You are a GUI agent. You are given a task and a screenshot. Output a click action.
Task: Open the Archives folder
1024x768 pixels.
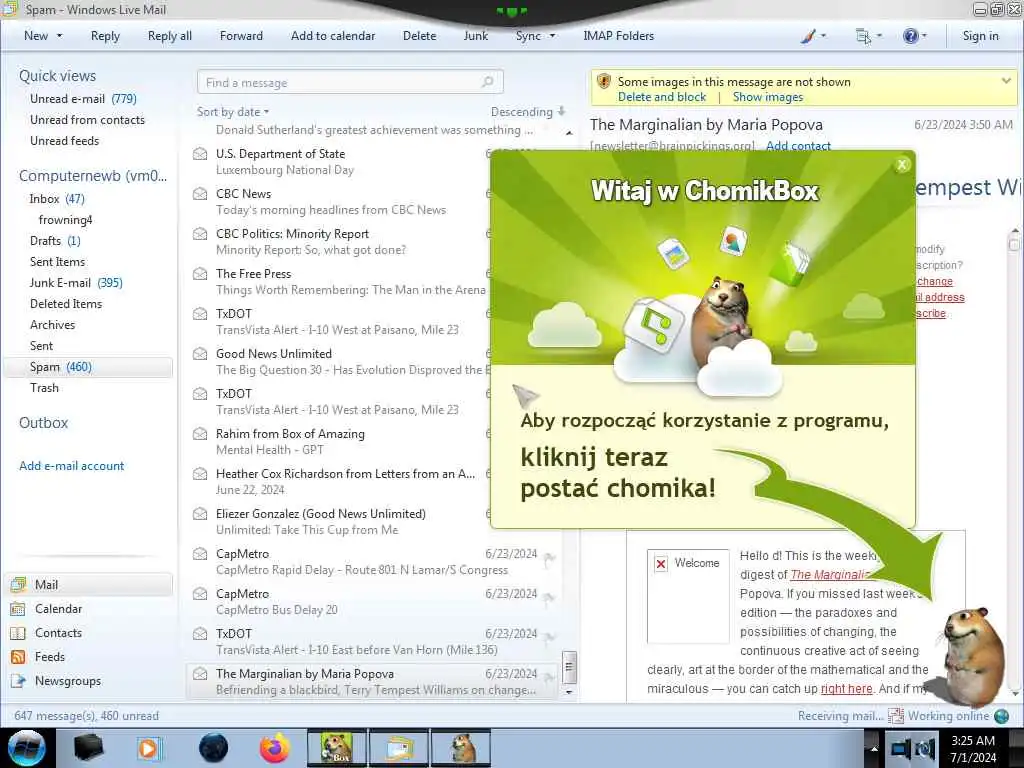click(x=52, y=325)
